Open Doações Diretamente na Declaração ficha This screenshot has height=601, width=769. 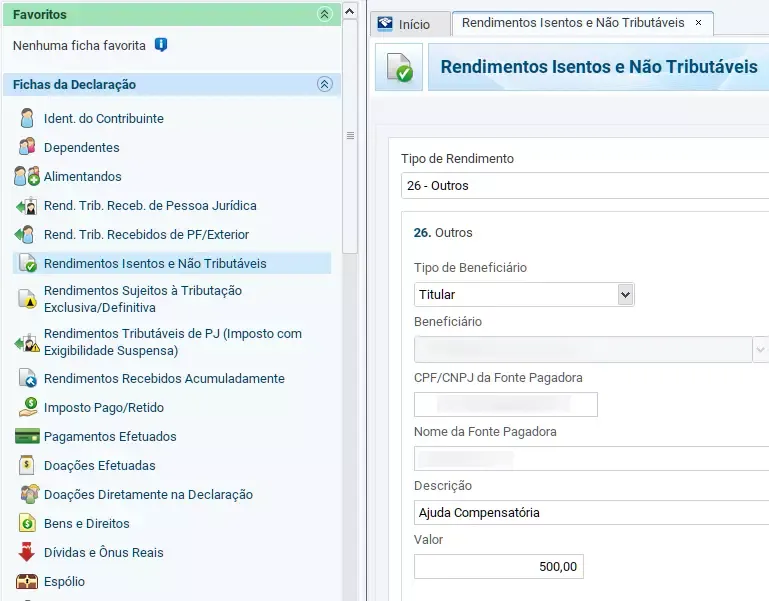tap(148, 494)
